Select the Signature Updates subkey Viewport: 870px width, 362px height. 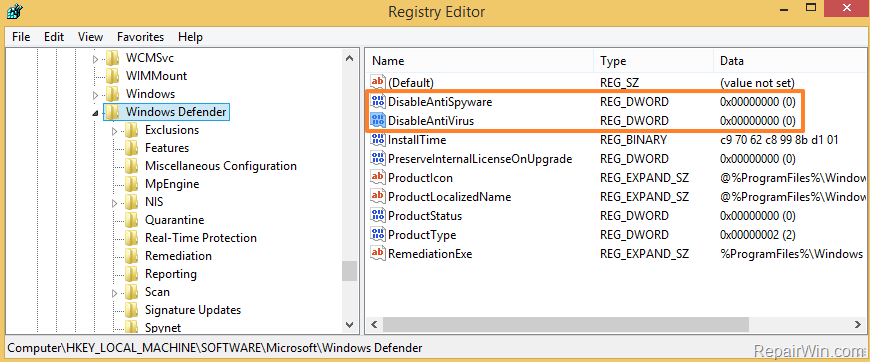tap(193, 310)
